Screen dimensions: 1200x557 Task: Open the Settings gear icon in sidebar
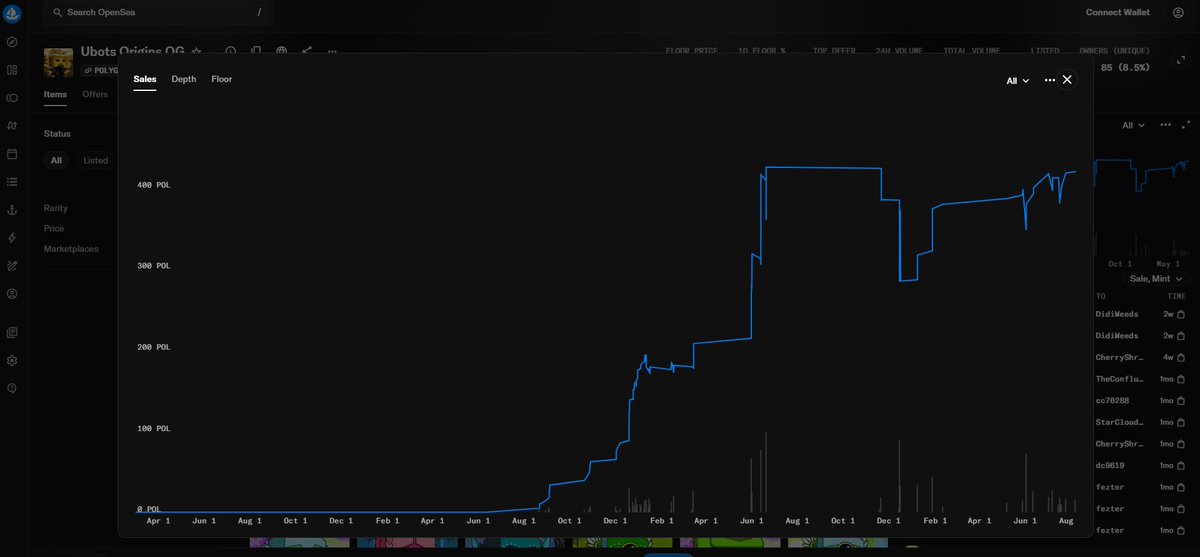(x=12, y=360)
